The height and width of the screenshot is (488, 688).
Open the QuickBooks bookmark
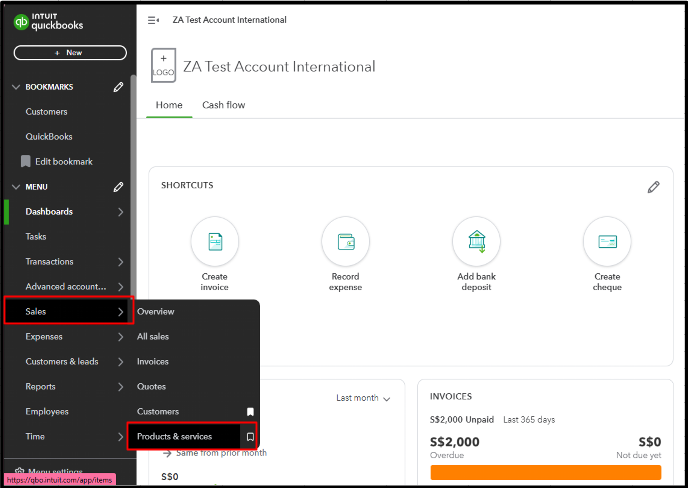(x=49, y=136)
